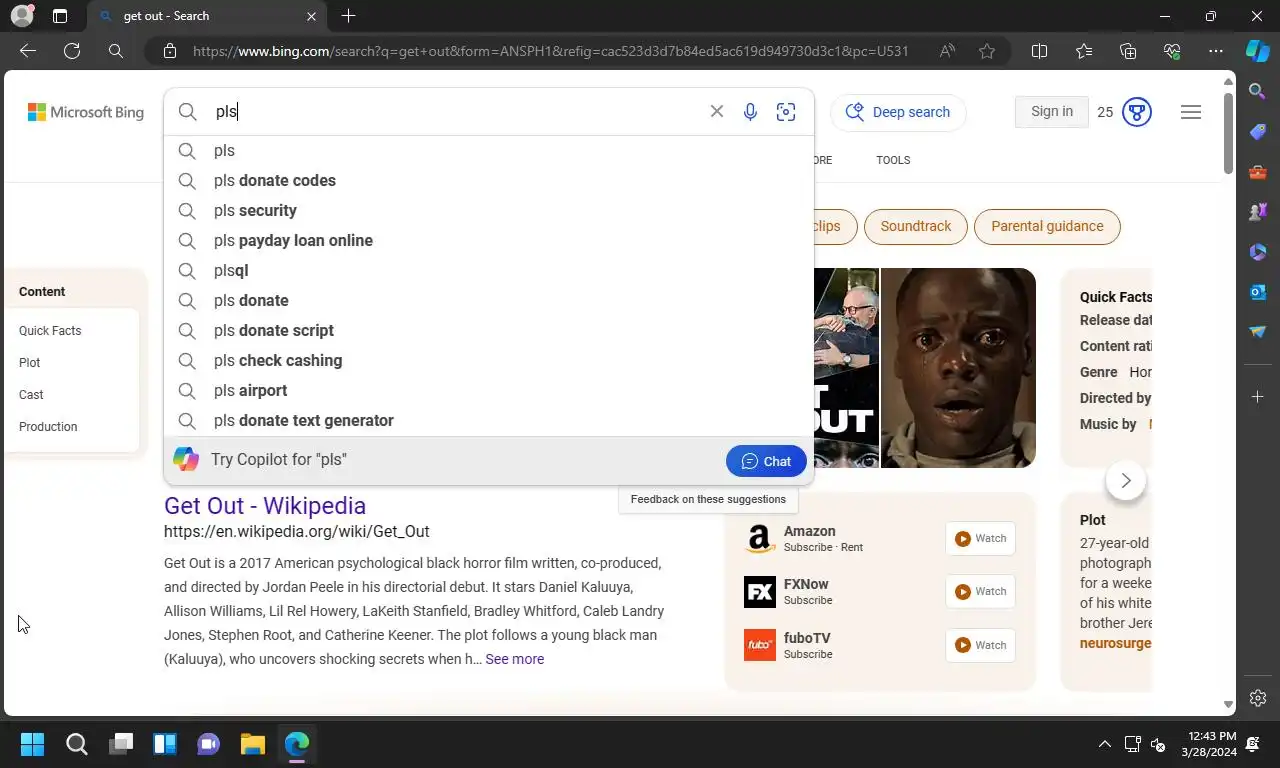1280x768 pixels.
Task: Watch on Amazon button
Action: [980, 538]
